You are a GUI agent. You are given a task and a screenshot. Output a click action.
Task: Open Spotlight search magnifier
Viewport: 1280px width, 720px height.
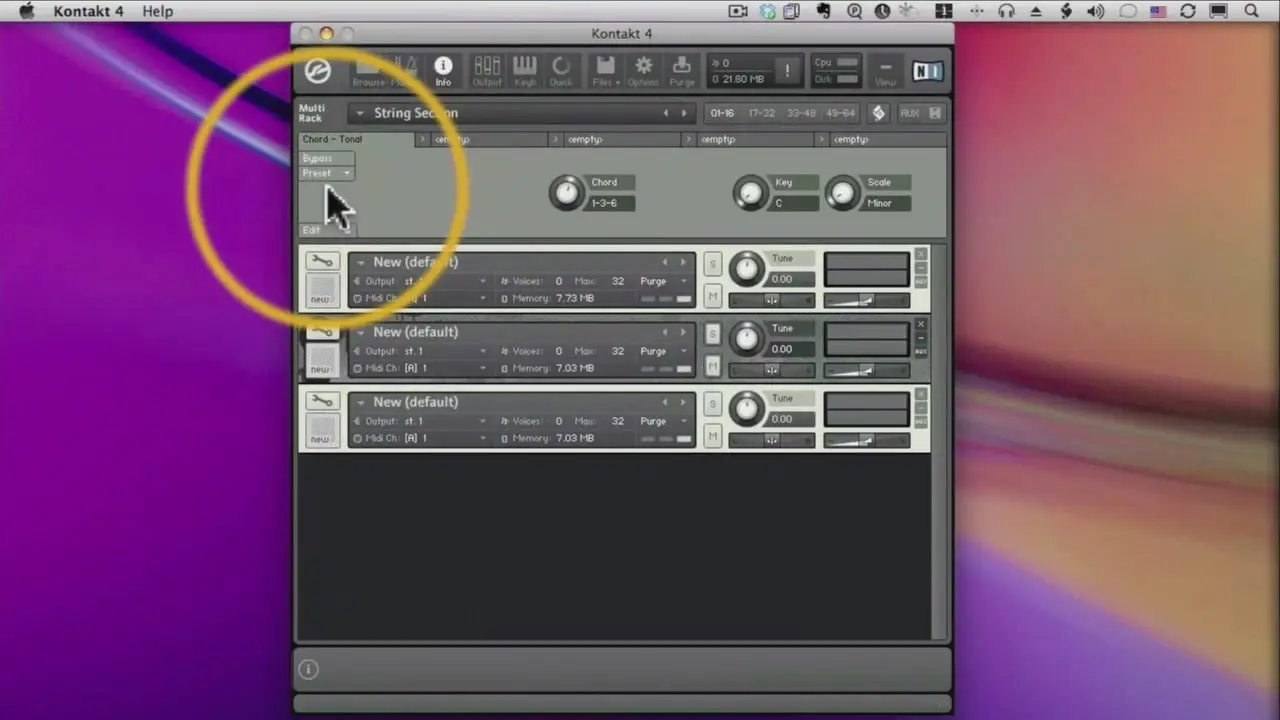[x=1251, y=11]
